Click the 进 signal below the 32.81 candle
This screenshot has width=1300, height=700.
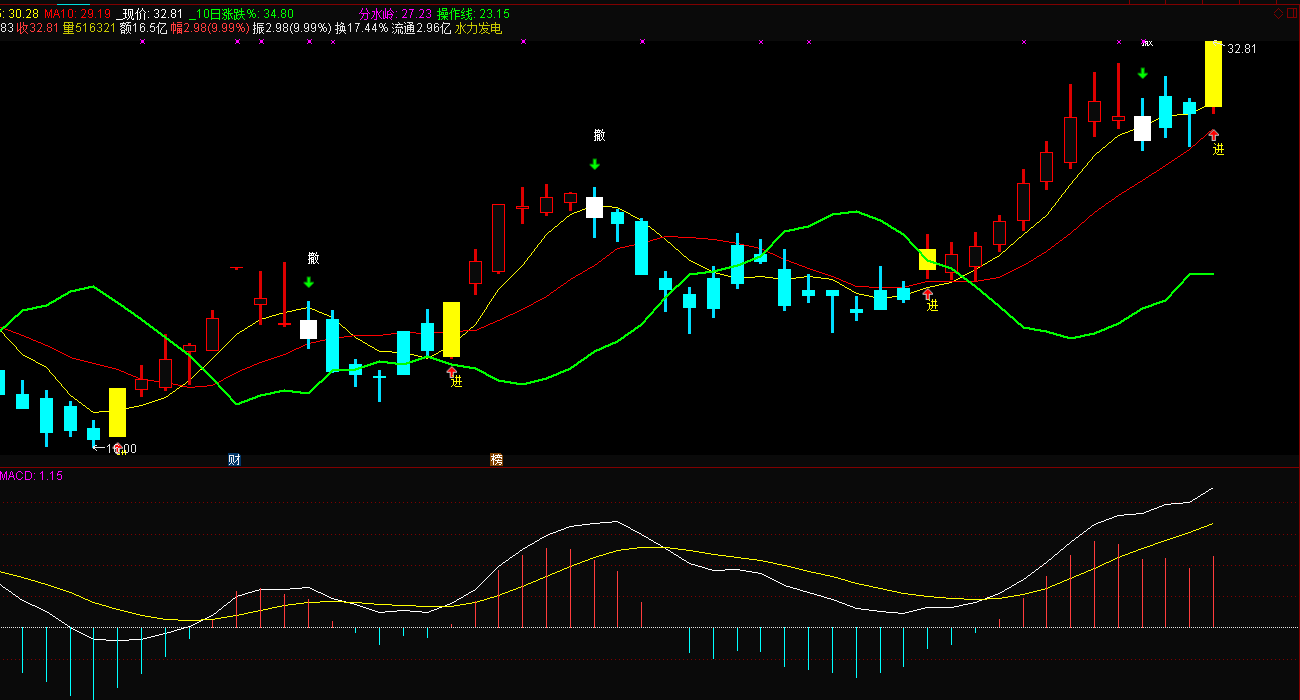coord(1218,149)
